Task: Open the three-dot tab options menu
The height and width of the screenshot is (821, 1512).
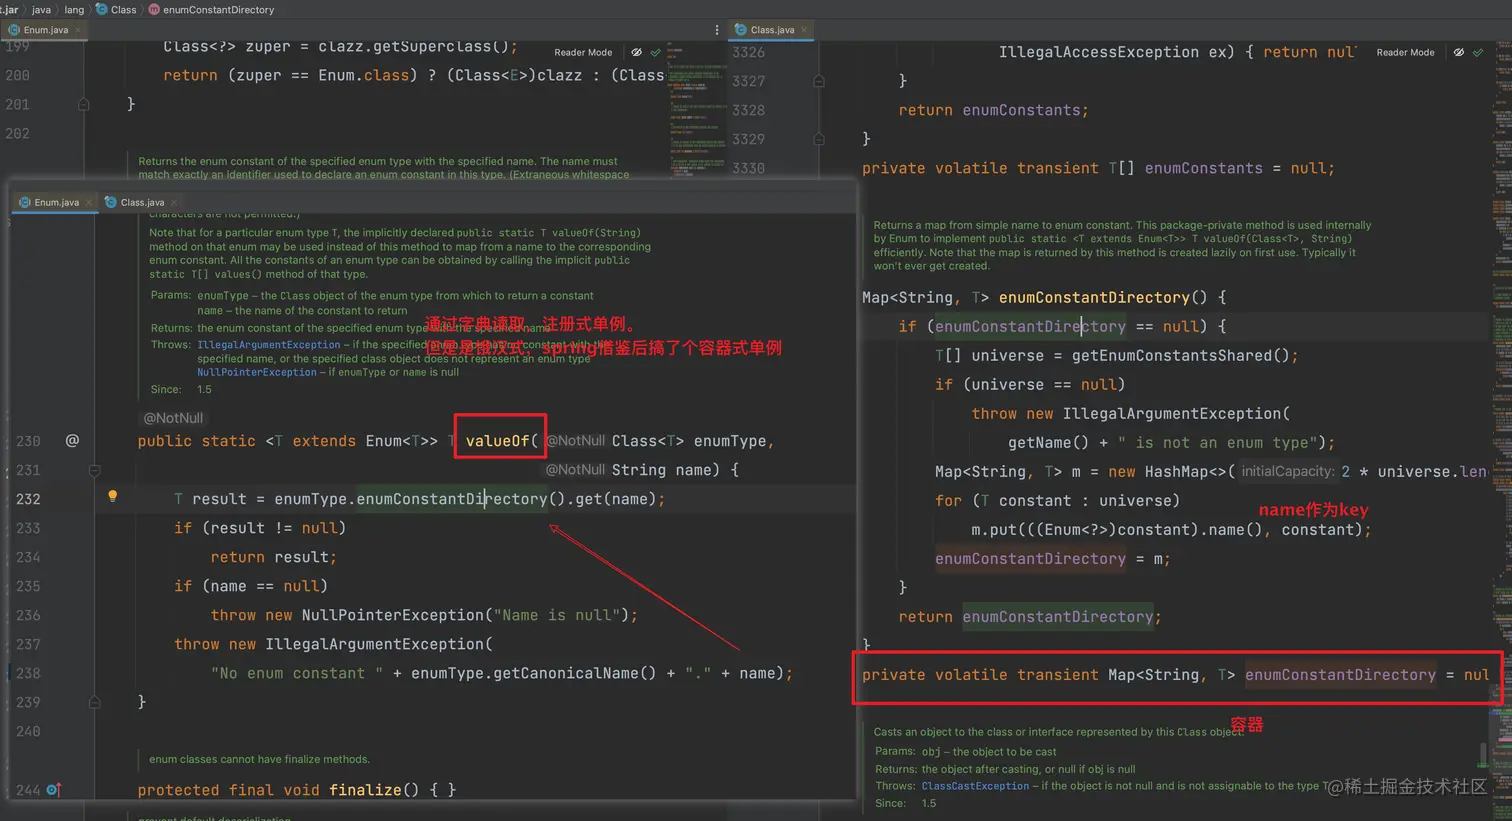Action: pos(717,30)
